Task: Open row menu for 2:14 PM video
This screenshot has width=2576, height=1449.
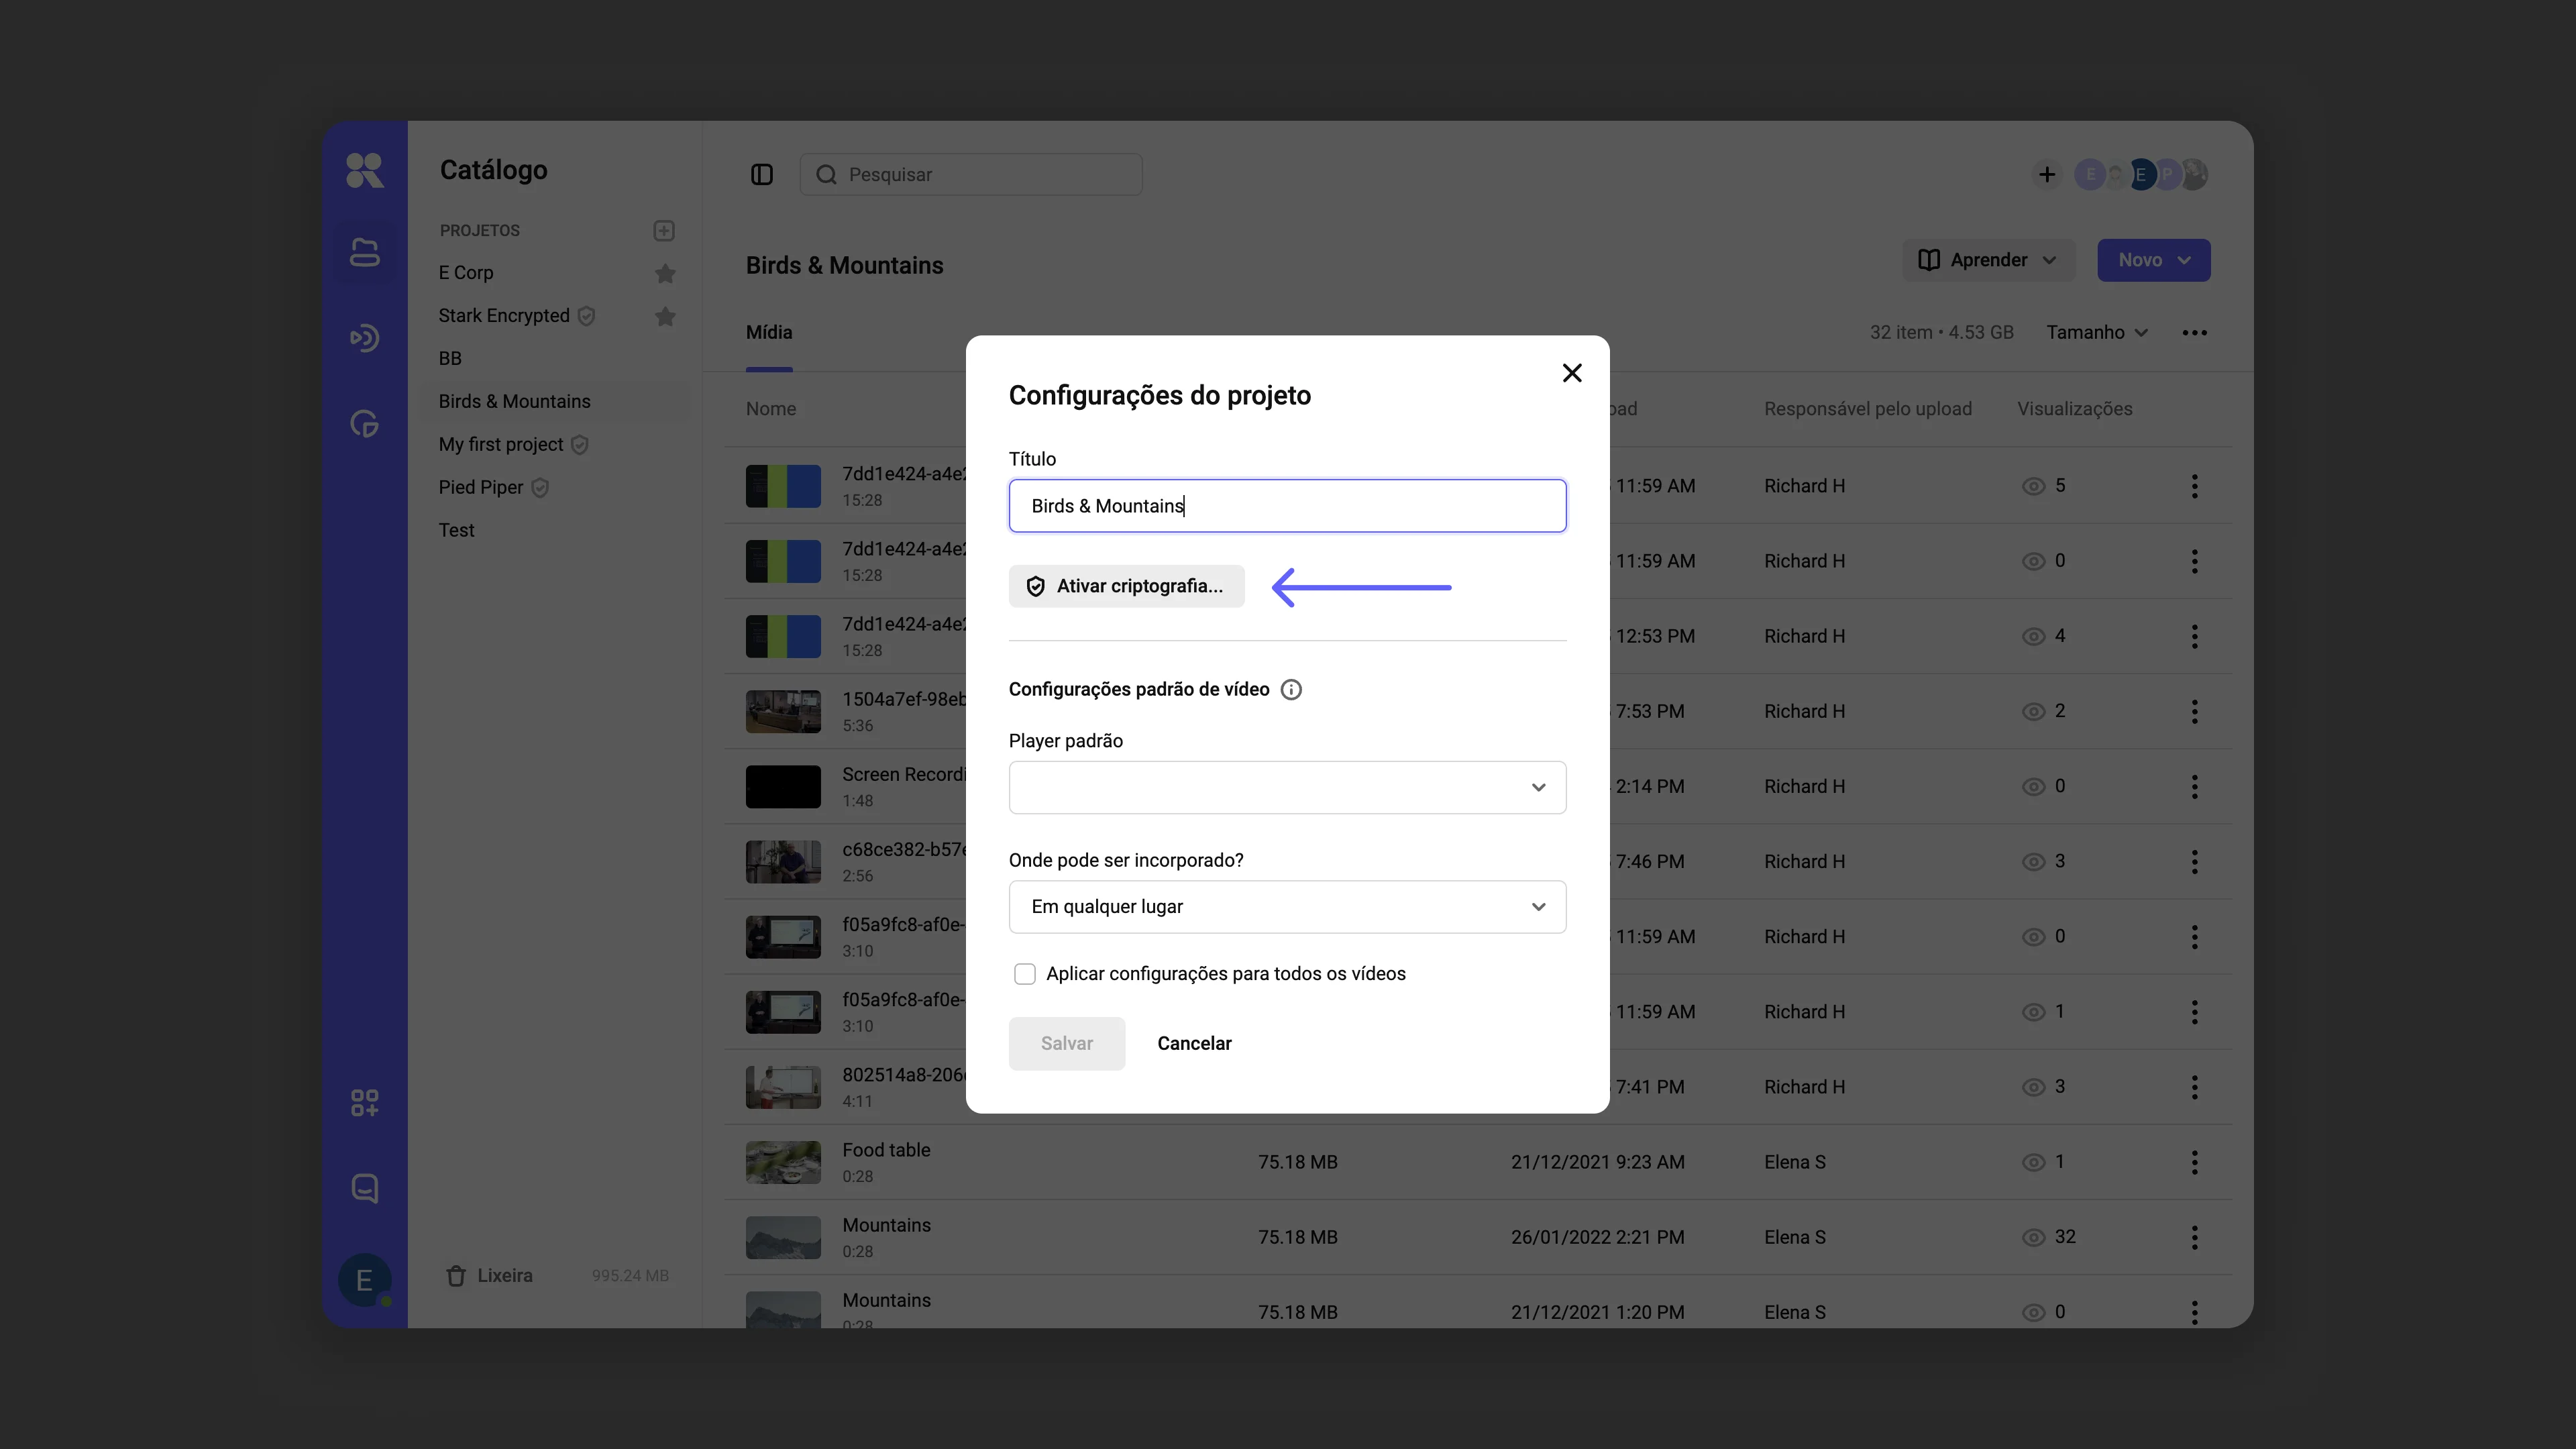Action: point(2195,786)
